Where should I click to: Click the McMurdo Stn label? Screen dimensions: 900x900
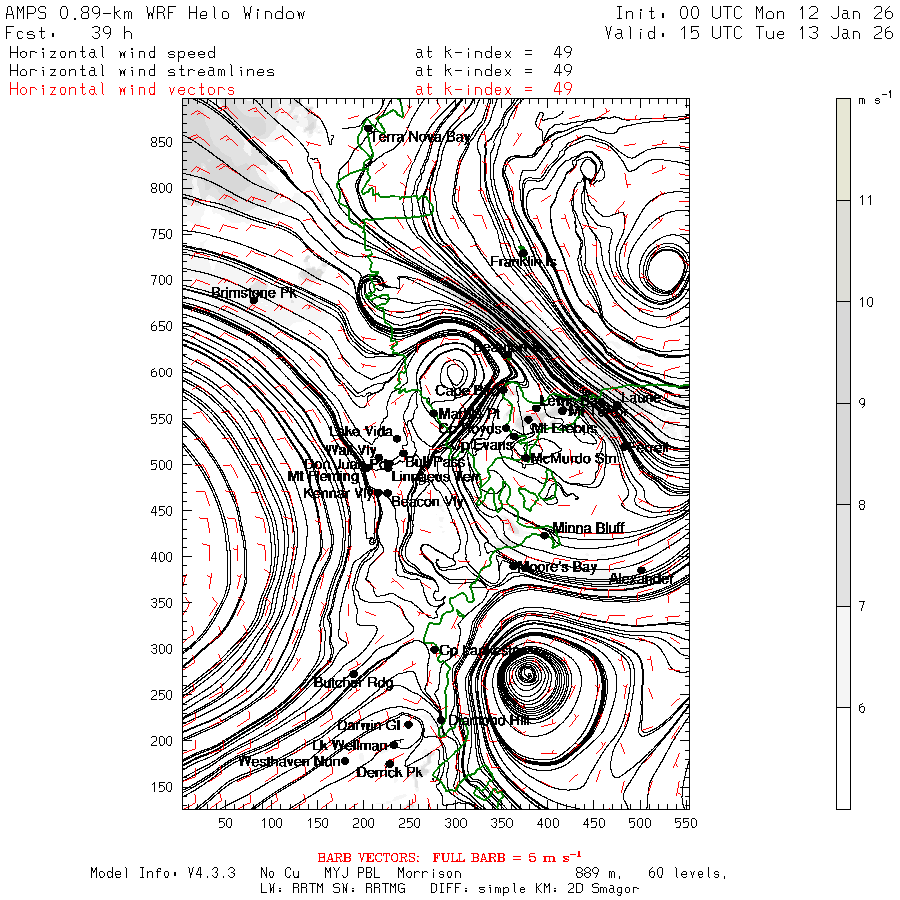coord(573,458)
